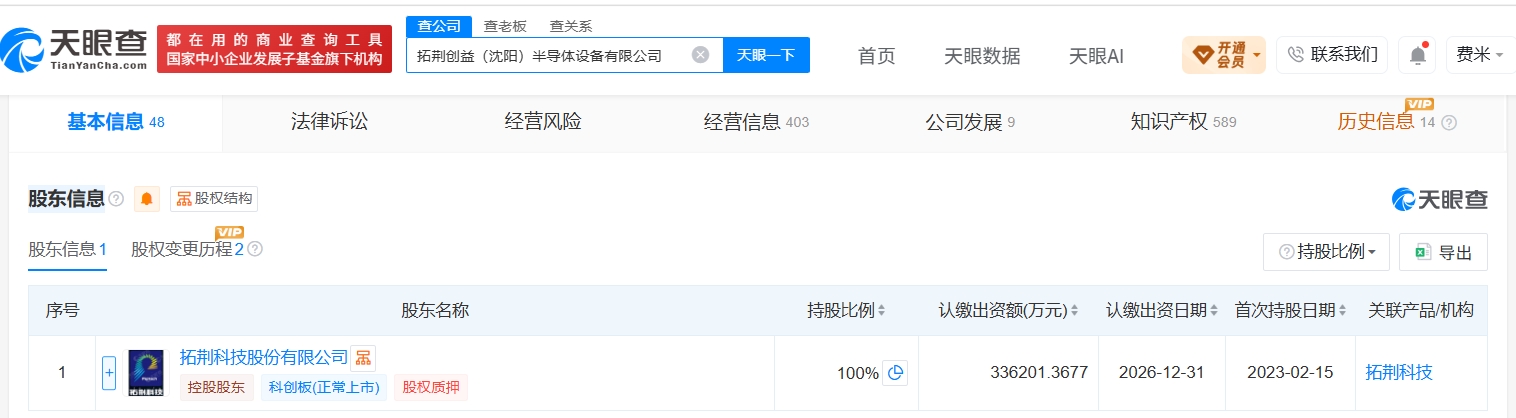Sort by 持股比例 column arrows
Screen dimensions: 1516x418
coord(881,311)
